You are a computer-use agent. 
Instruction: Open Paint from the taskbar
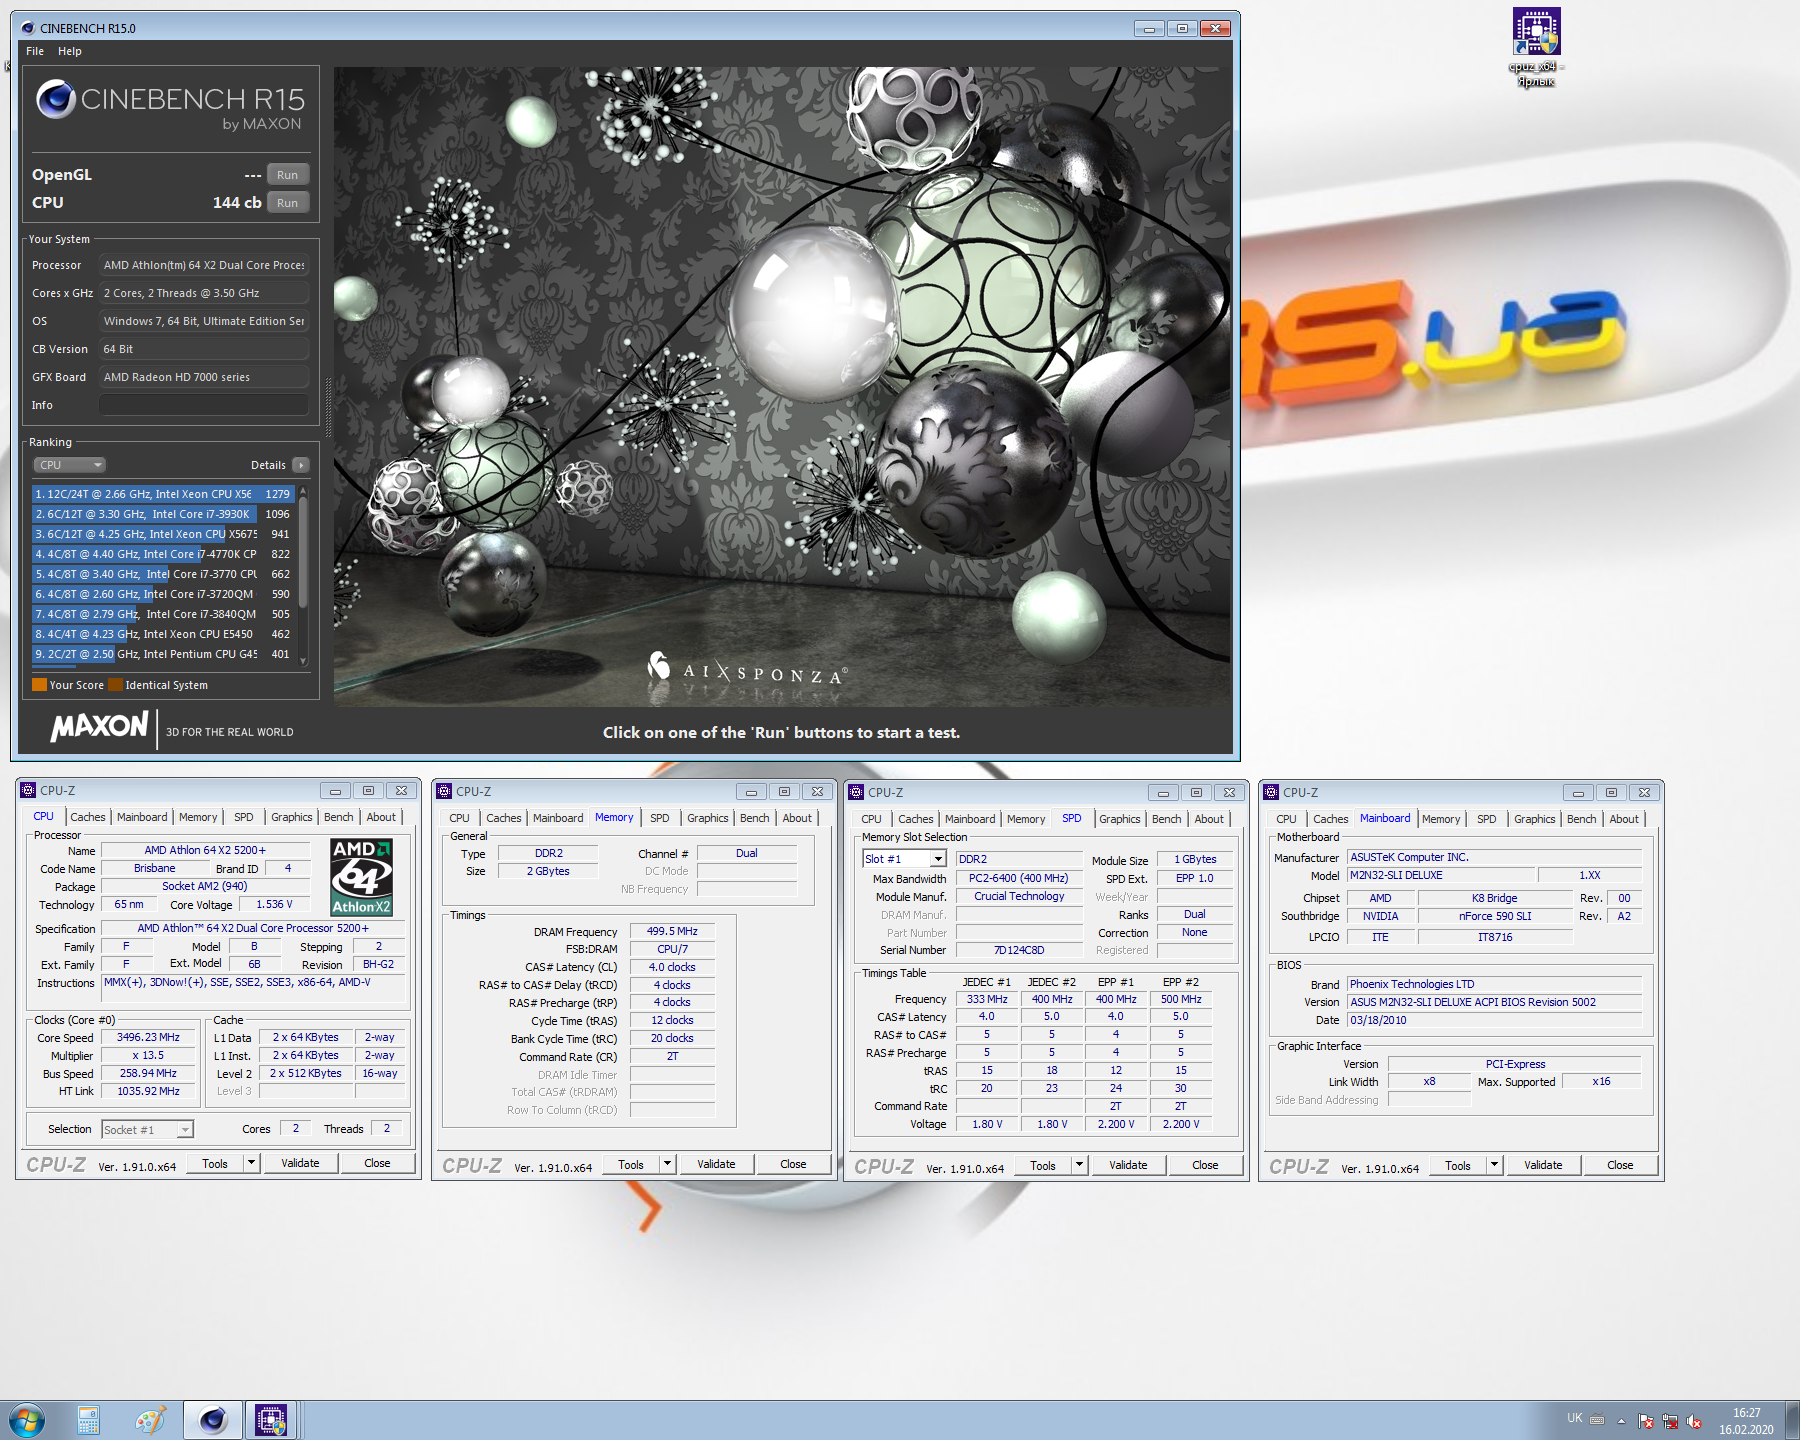[150, 1420]
